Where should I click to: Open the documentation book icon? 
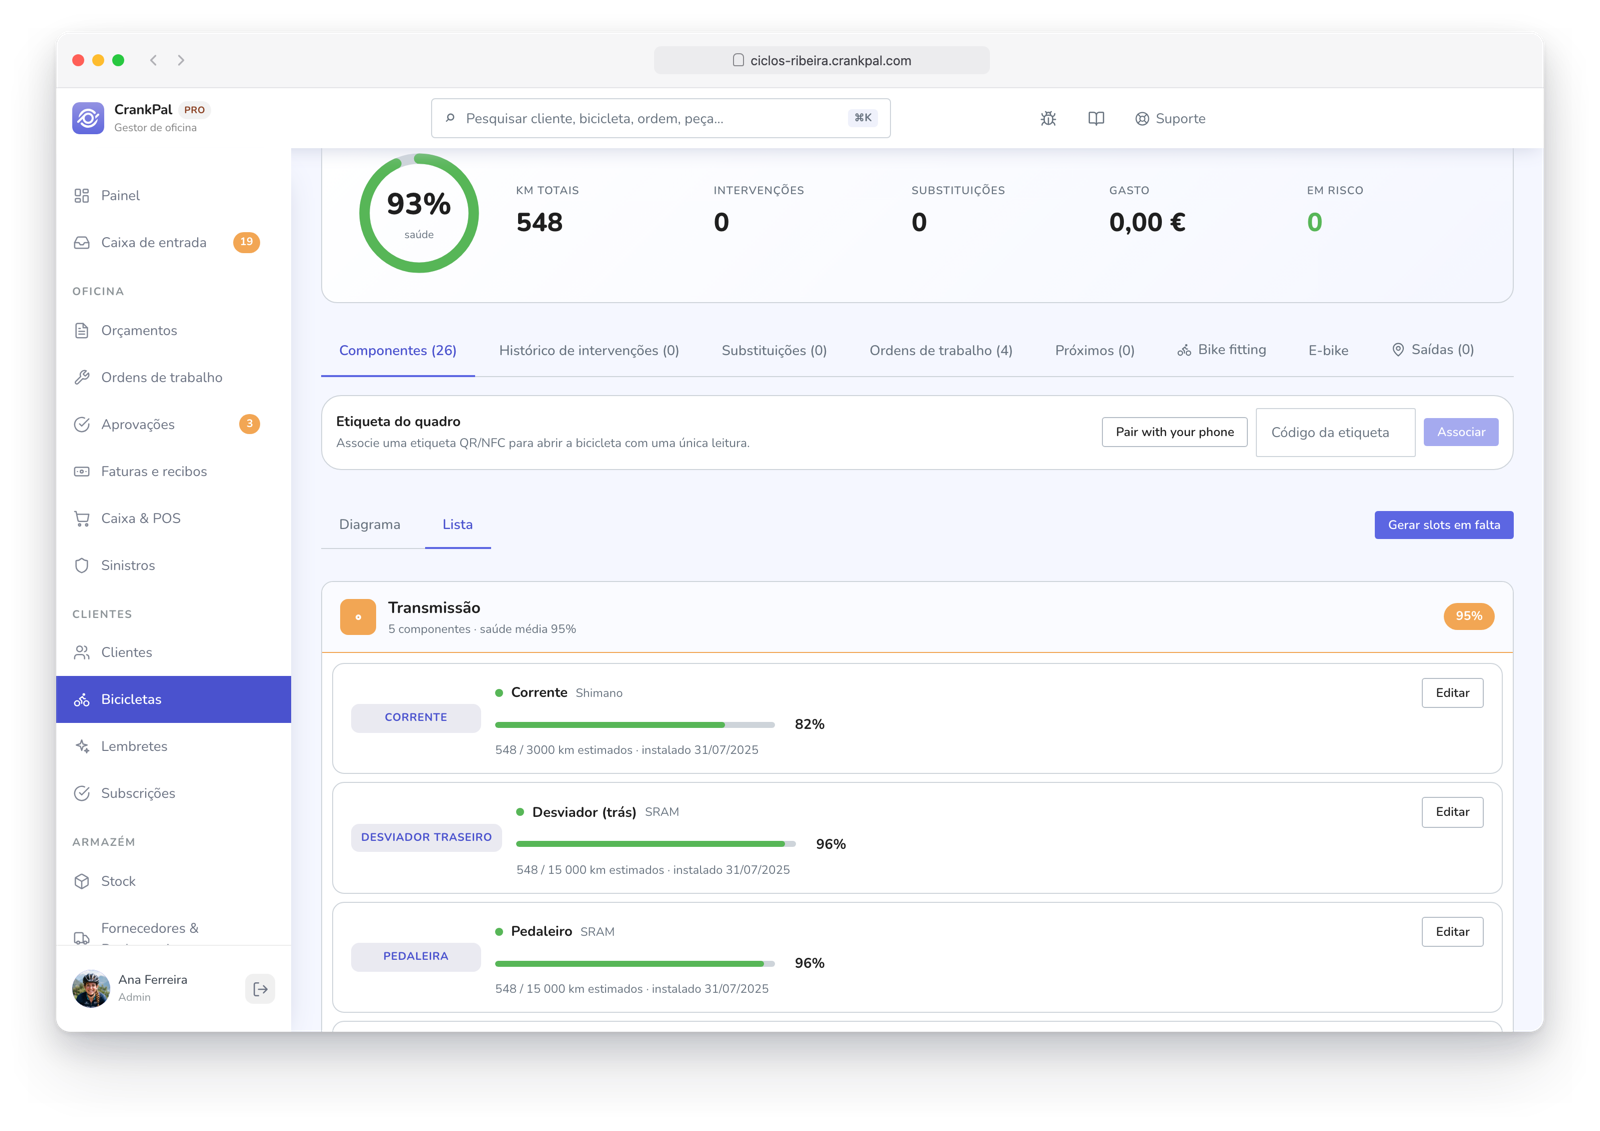point(1096,118)
